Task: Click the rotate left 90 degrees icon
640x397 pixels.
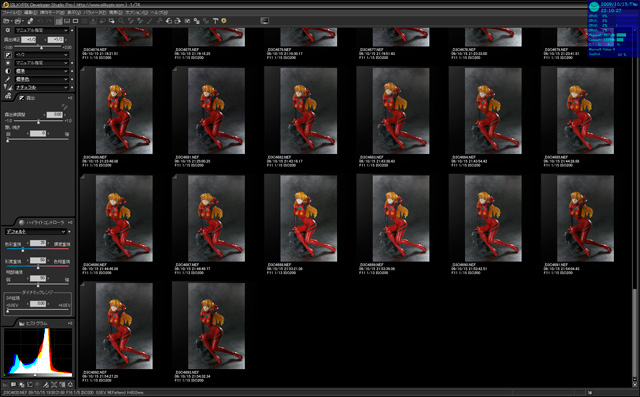Action: pos(169,21)
